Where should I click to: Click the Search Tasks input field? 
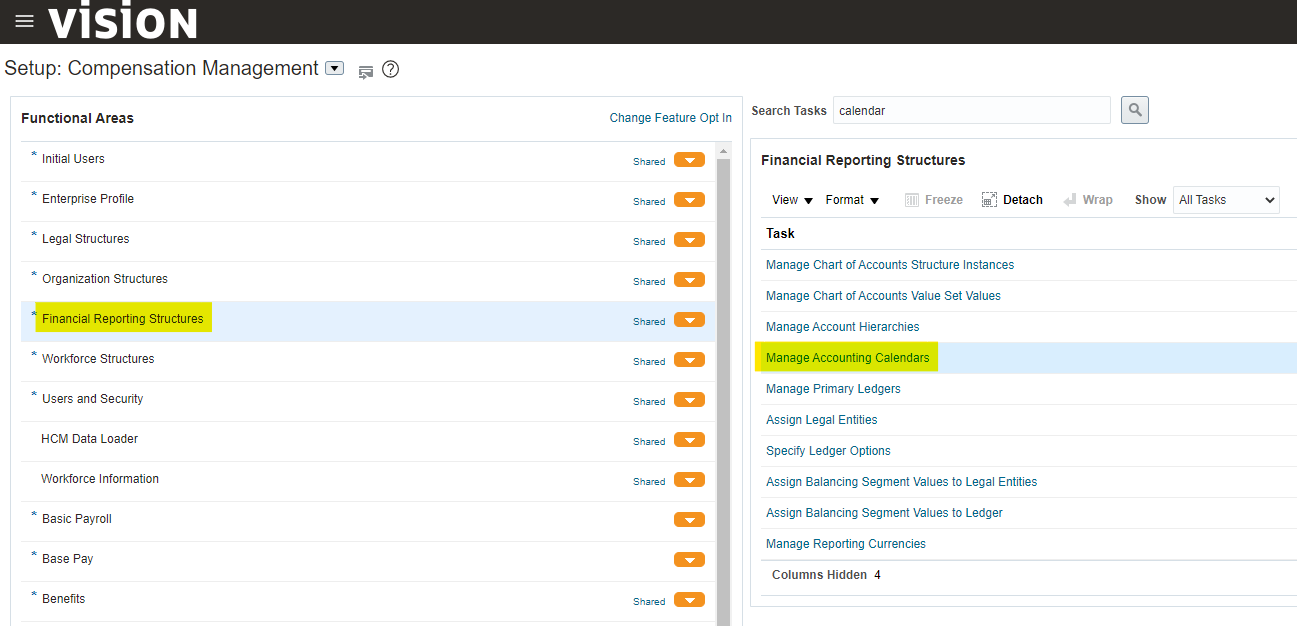[971, 110]
